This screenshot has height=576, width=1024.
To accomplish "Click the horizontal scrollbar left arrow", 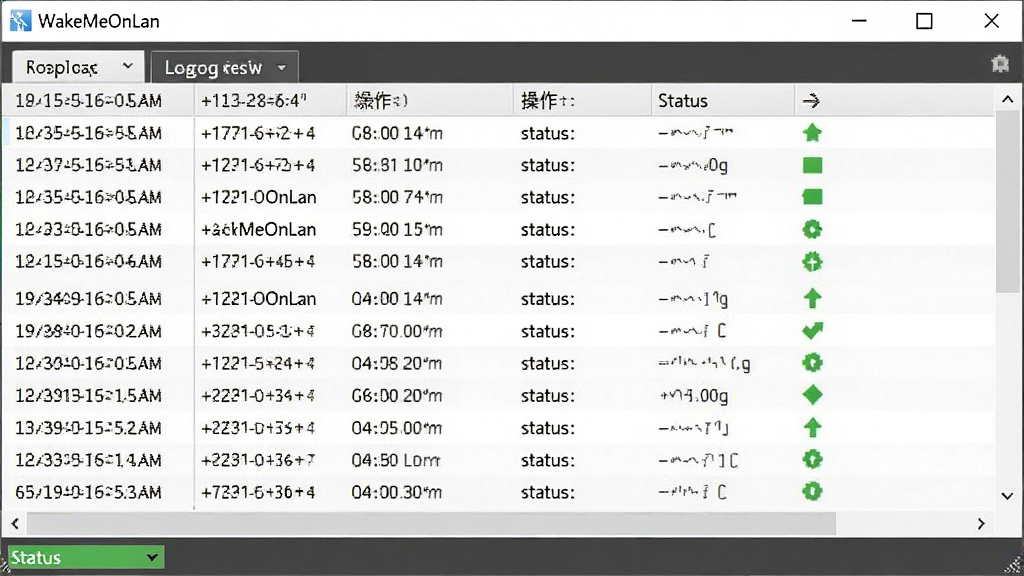I will (15, 524).
